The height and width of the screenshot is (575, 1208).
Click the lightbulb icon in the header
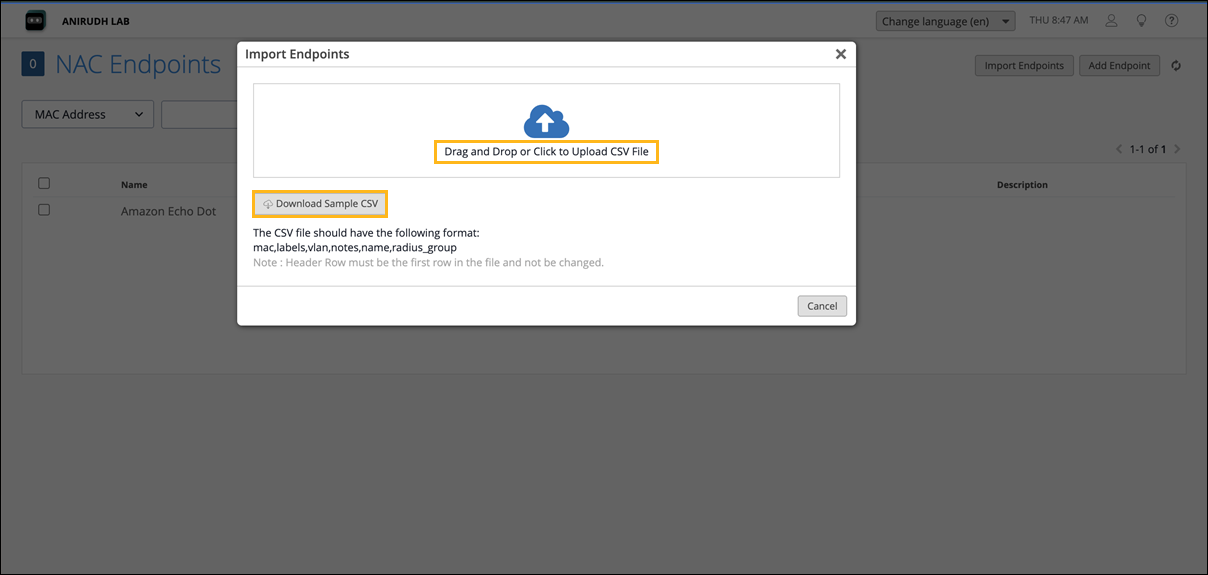pos(1141,21)
